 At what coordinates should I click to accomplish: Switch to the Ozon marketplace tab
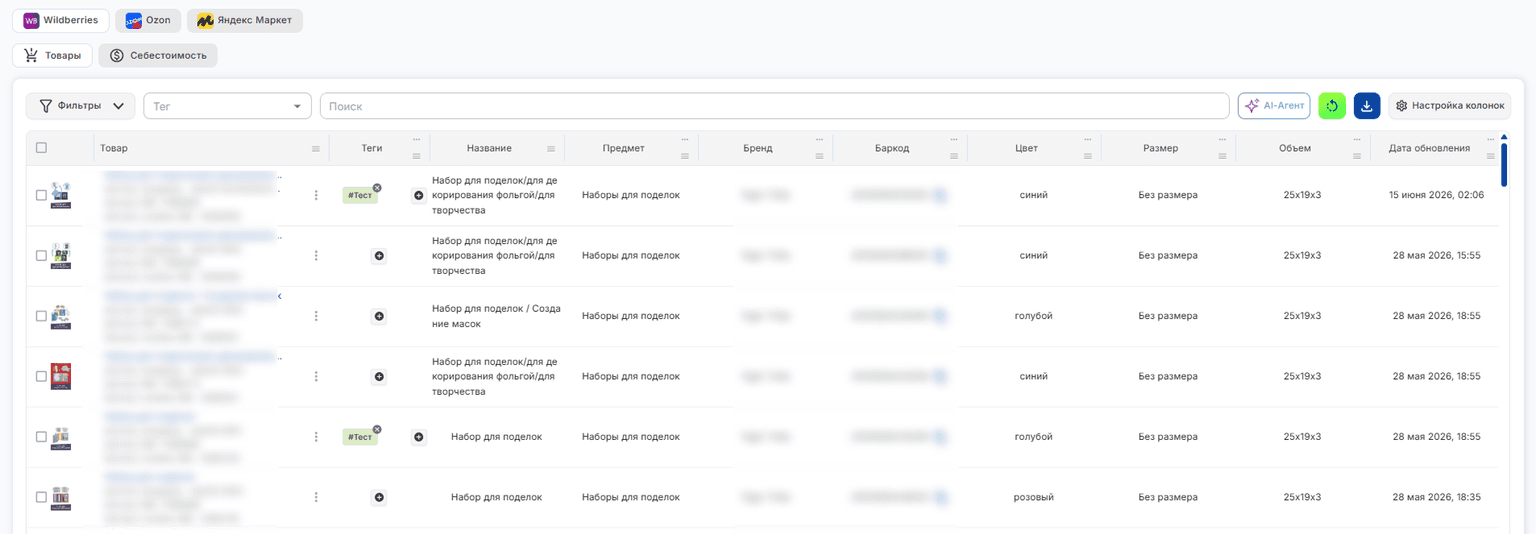pyautogui.click(x=148, y=20)
